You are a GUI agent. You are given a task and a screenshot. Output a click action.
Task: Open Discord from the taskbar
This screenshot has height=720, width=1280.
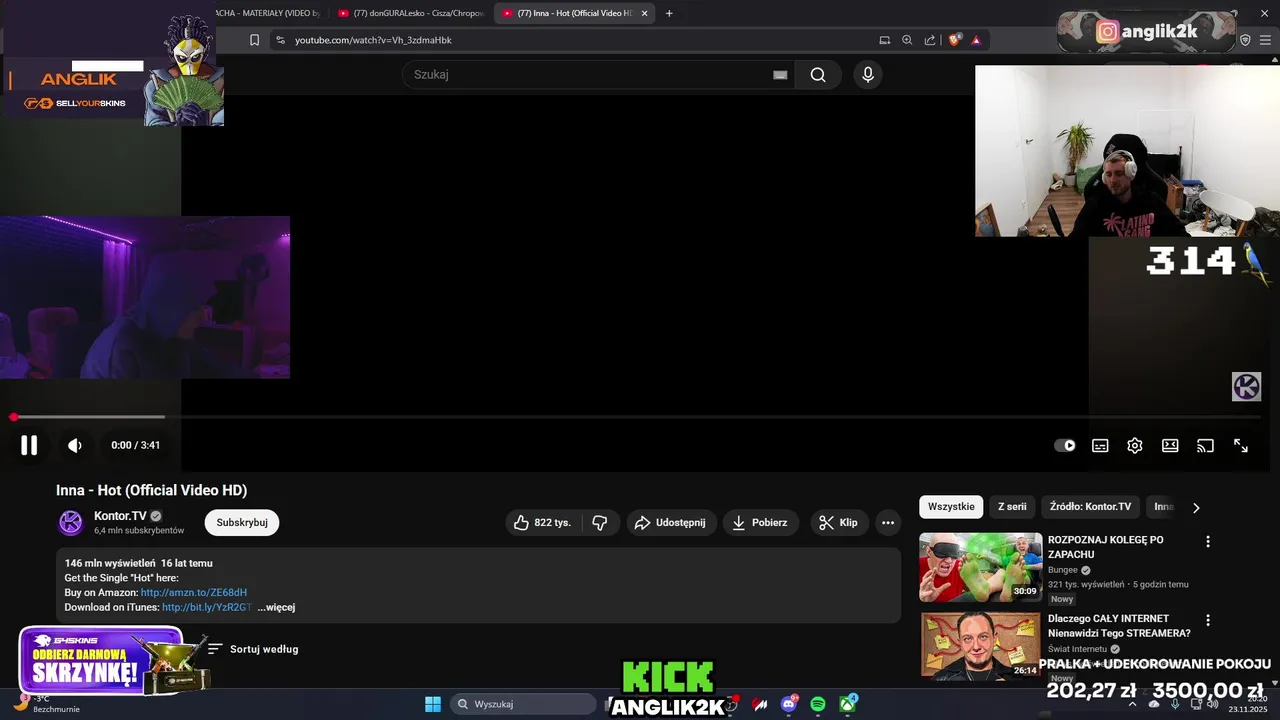[789, 704]
